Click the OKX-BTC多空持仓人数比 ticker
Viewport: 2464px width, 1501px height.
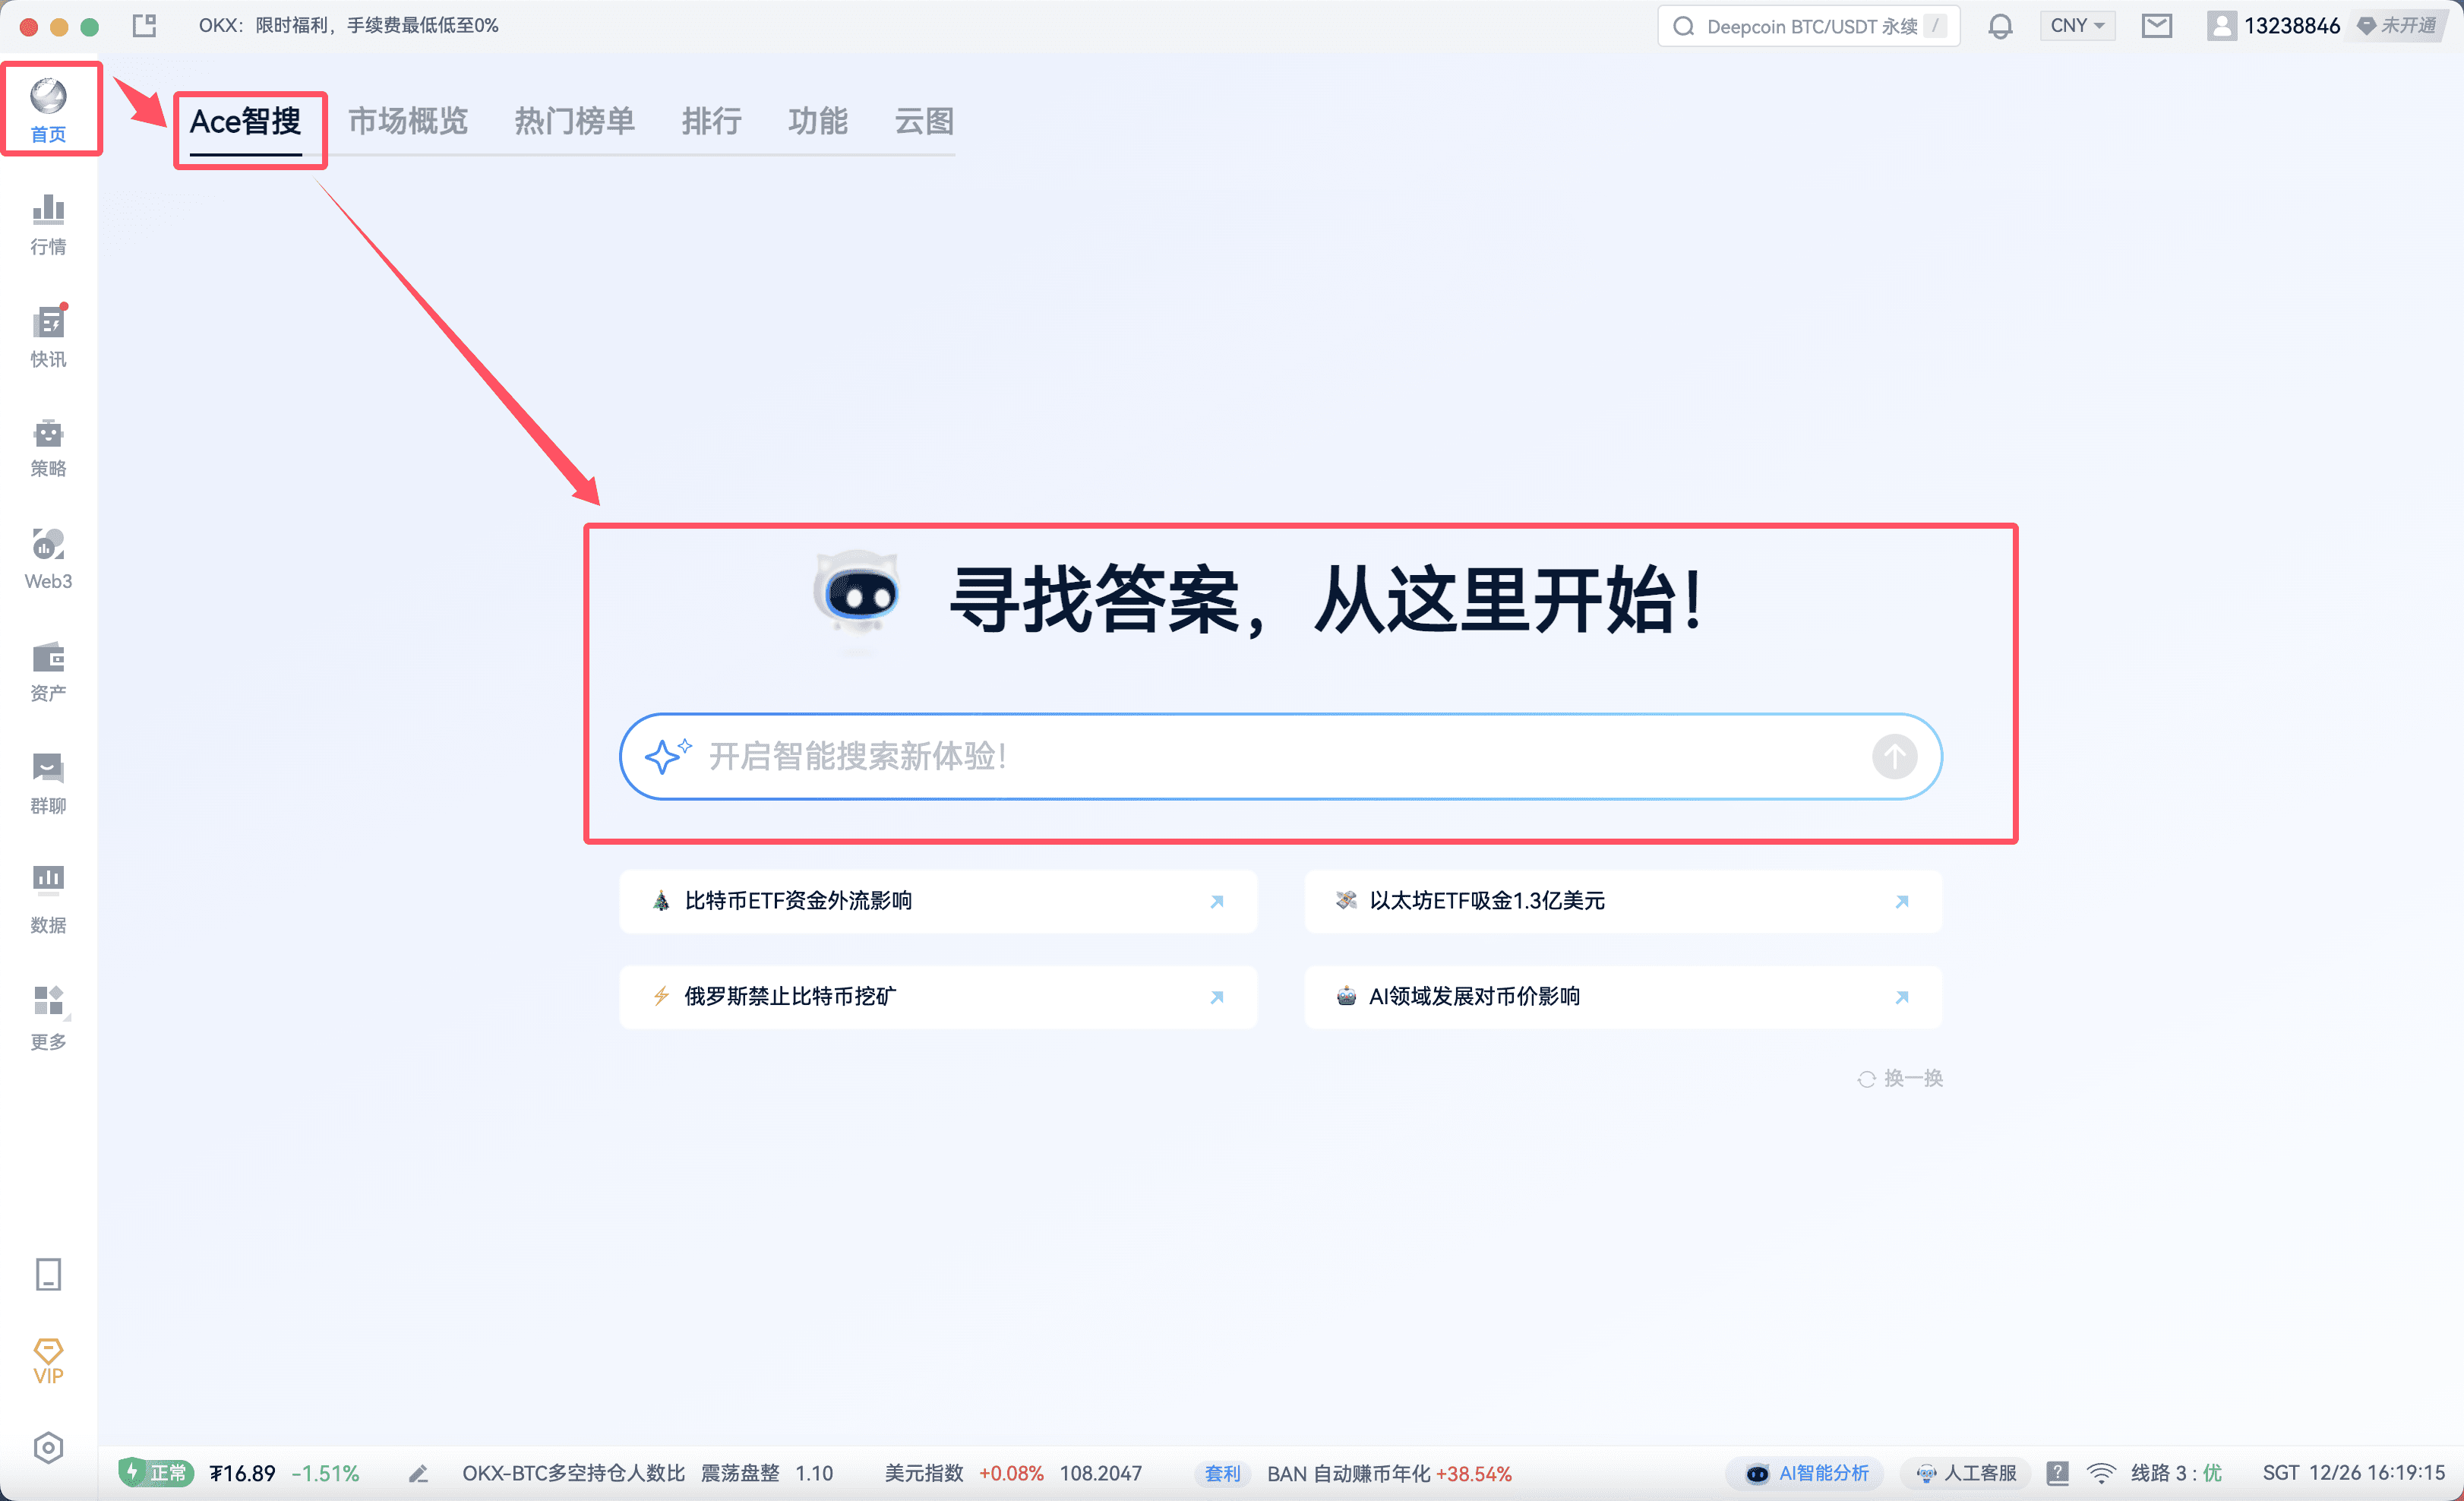click(x=647, y=1473)
